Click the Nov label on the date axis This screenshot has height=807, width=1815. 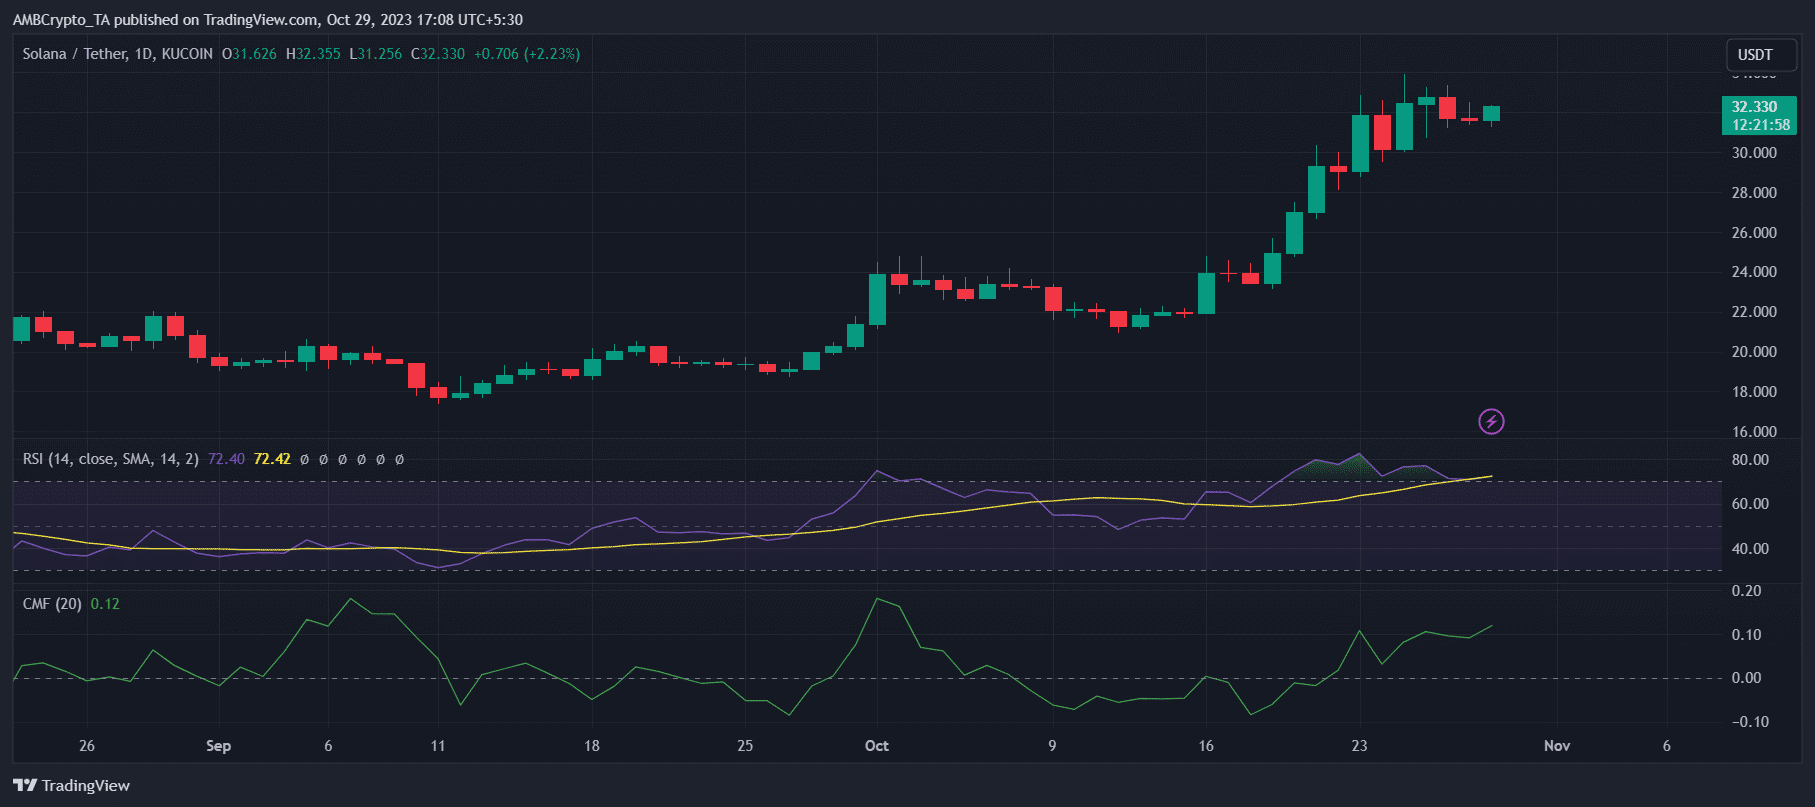point(1557,746)
